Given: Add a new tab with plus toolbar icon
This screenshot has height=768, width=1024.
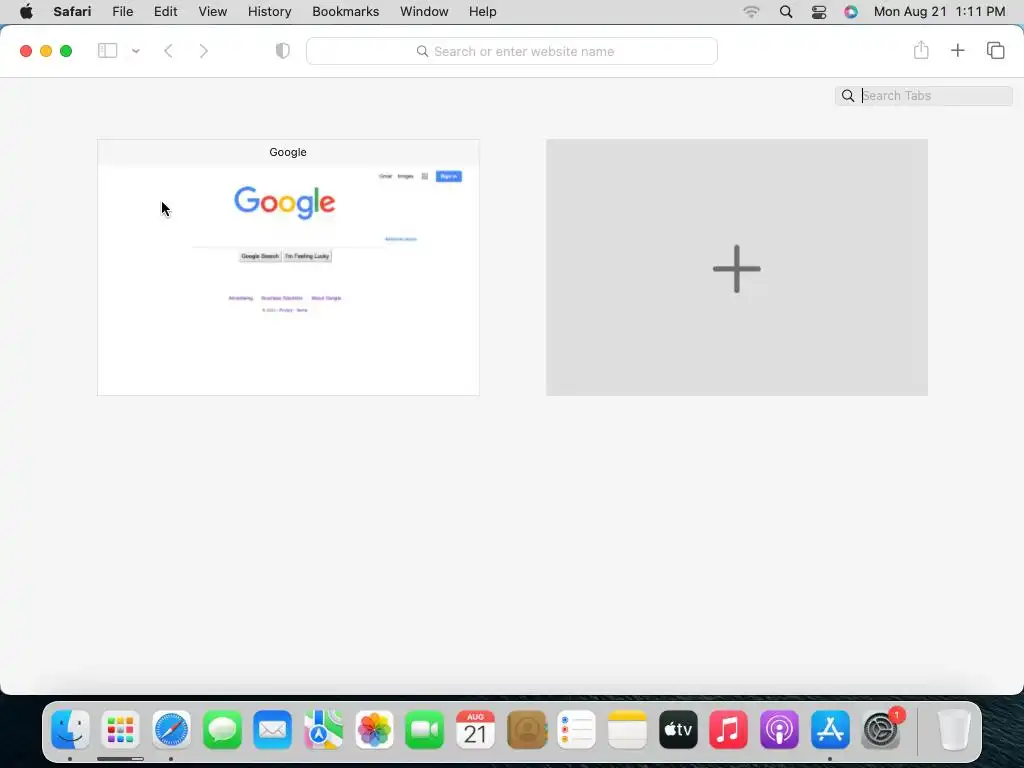Looking at the screenshot, I should tap(957, 50).
